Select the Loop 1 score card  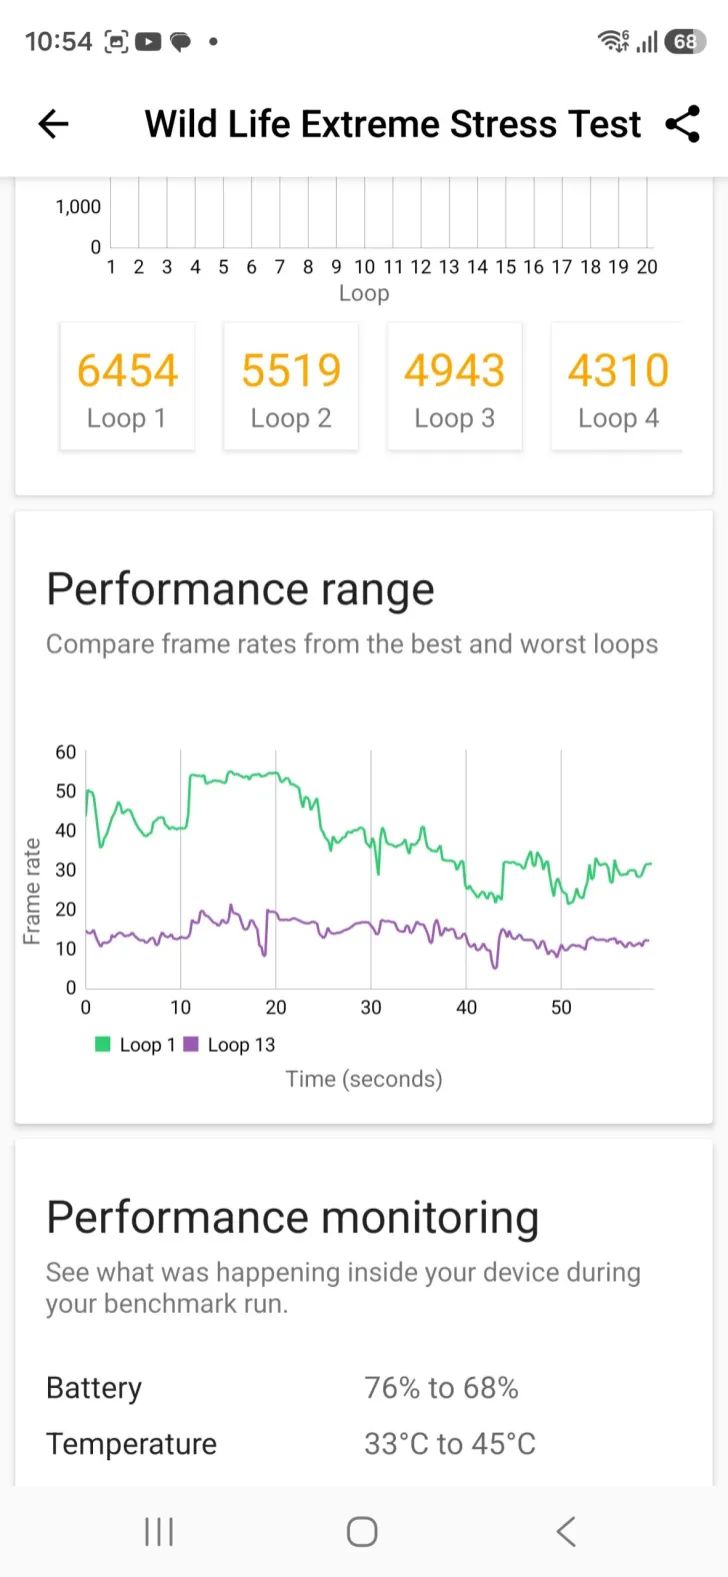(127, 387)
